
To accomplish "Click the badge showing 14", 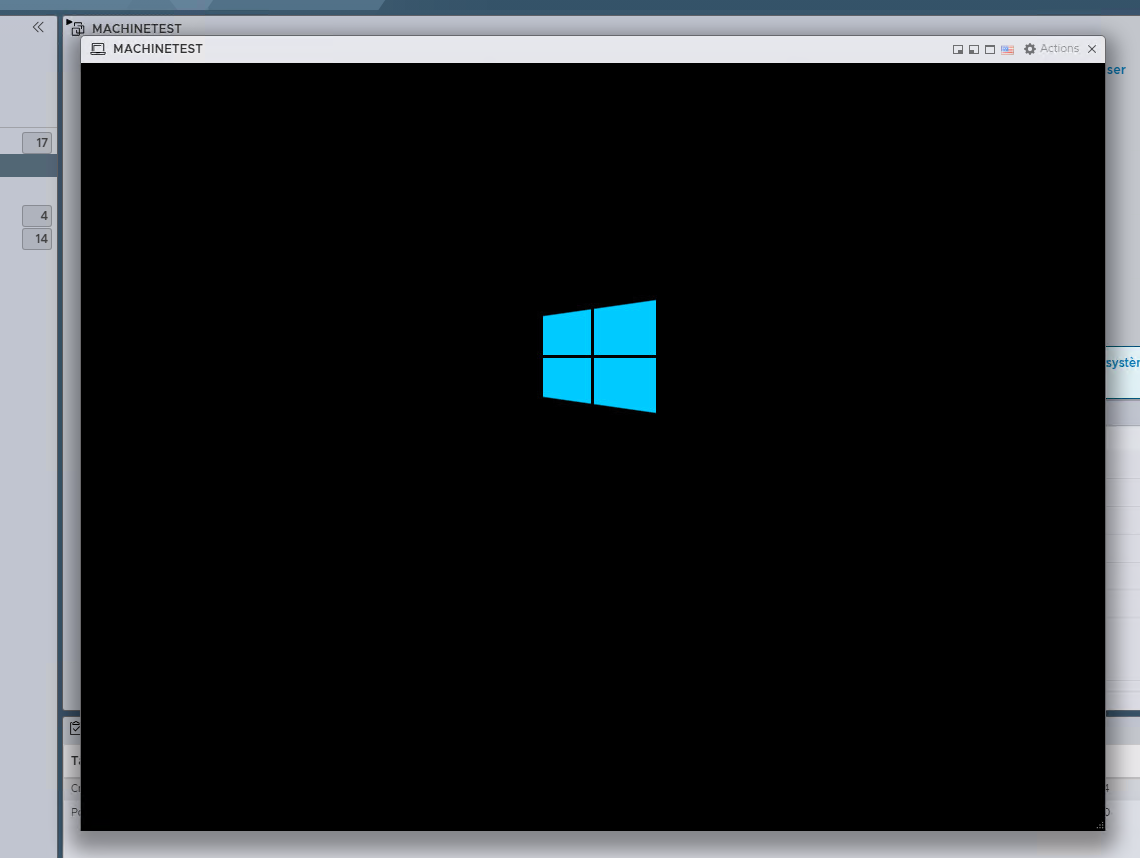I will click(x=38, y=239).
